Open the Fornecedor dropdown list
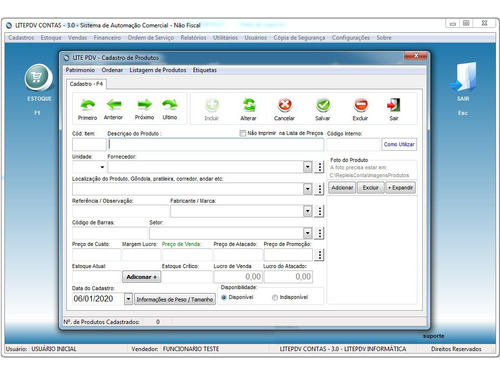This screenshot has height=375, width=500. [x=308, y=167]
